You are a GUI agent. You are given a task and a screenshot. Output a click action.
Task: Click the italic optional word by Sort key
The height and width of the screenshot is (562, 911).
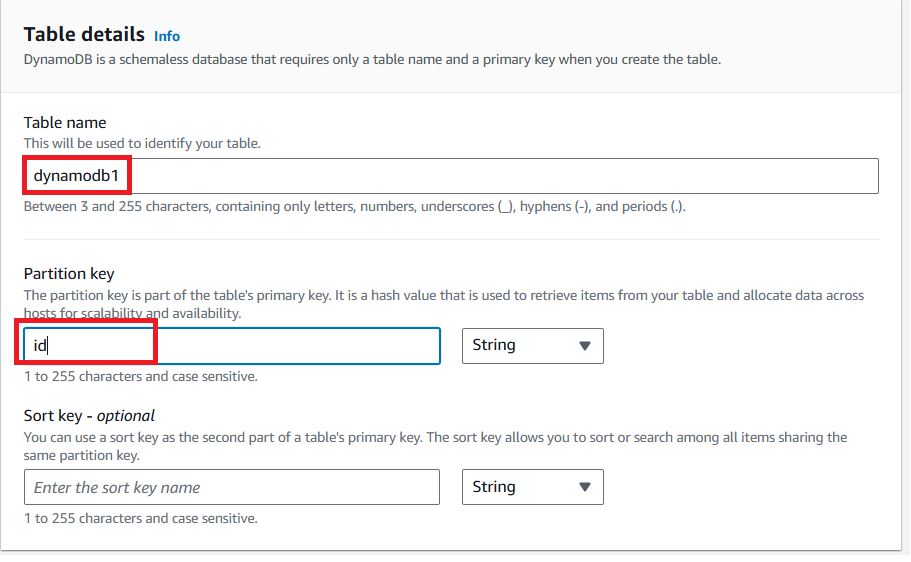(x=126, y=416)
